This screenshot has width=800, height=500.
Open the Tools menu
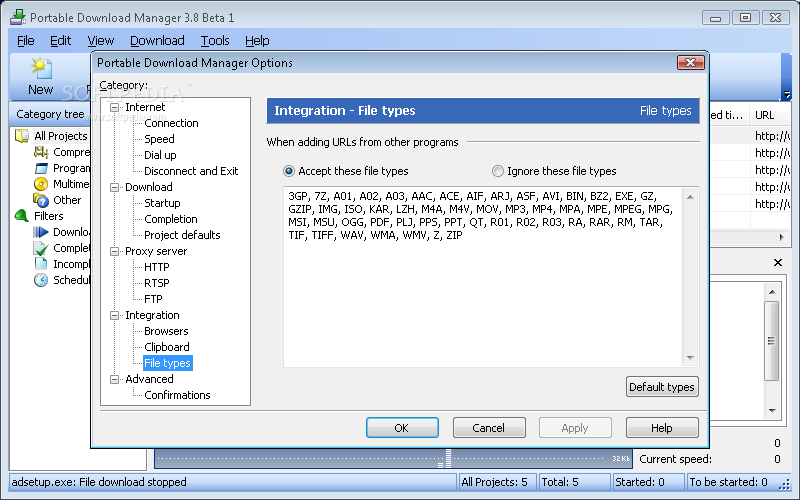[x=215, y=40]
